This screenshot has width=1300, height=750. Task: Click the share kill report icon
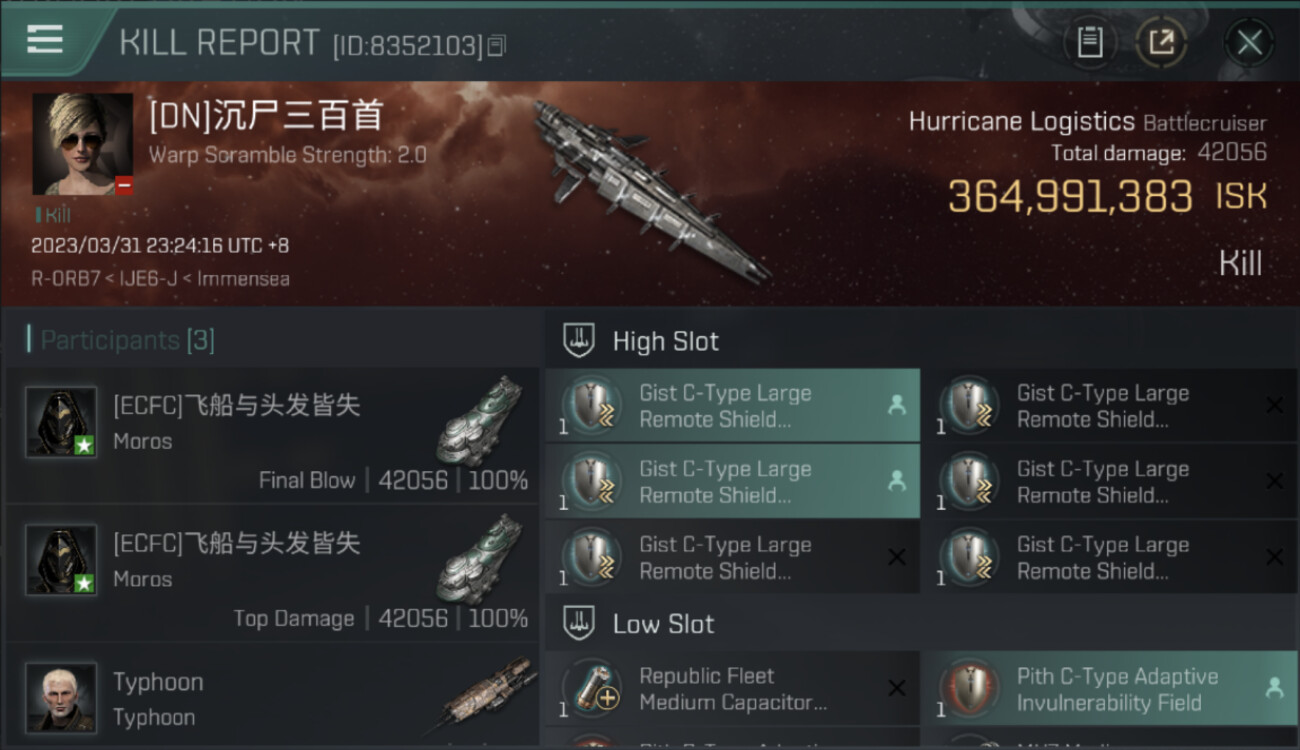pos(1161,42)
